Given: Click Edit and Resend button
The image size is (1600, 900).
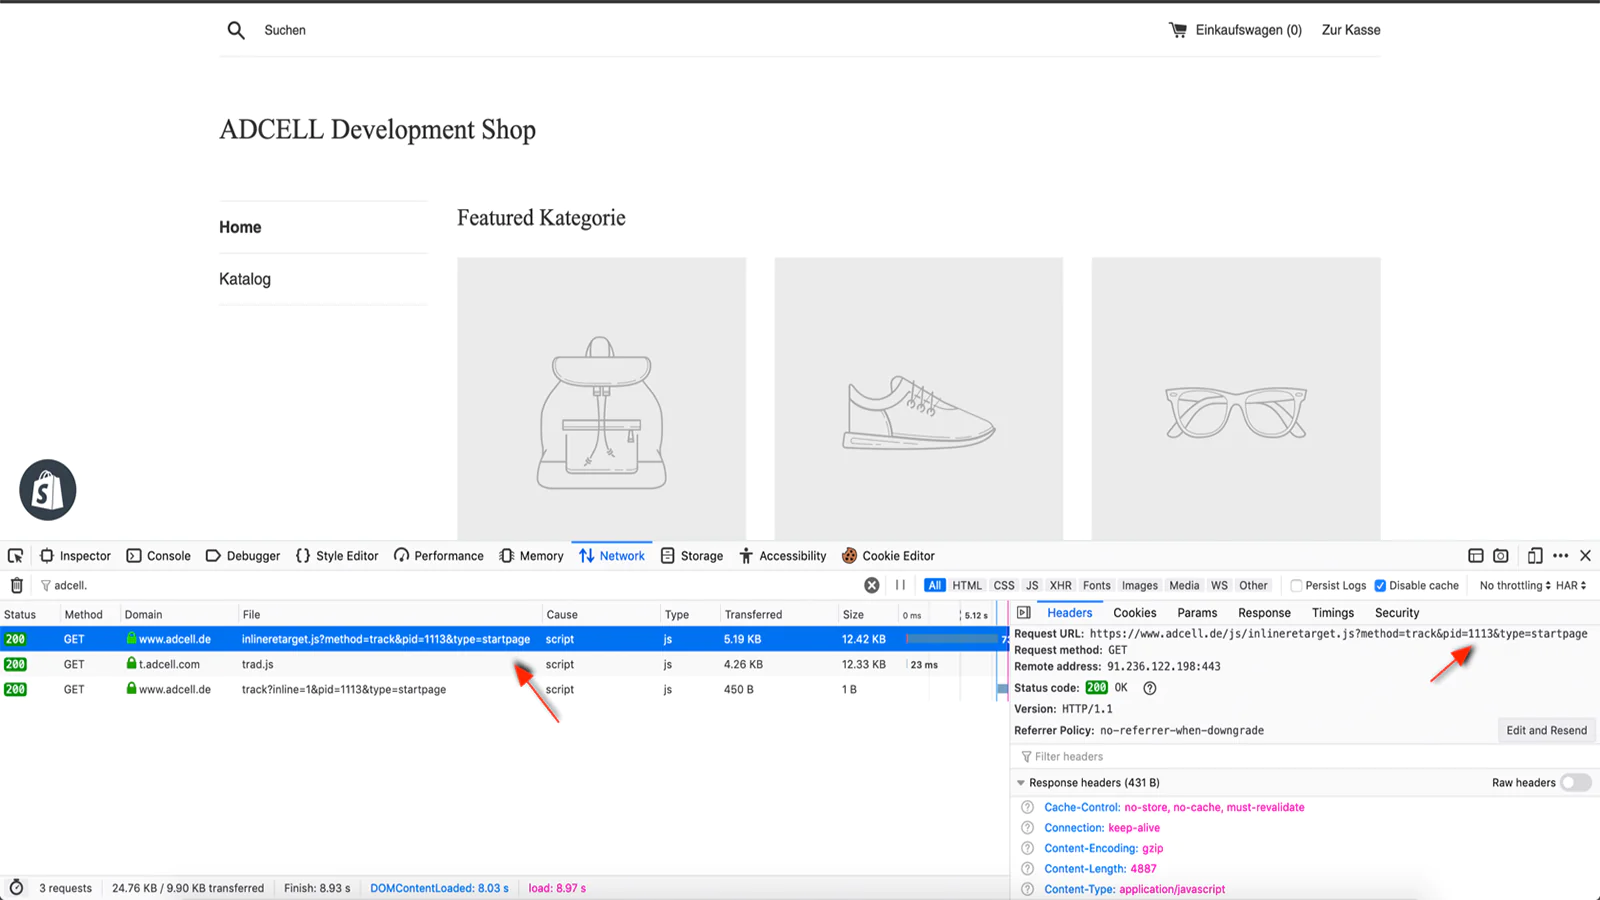Looking at the screenshot, I should (x=1546, y=730).
